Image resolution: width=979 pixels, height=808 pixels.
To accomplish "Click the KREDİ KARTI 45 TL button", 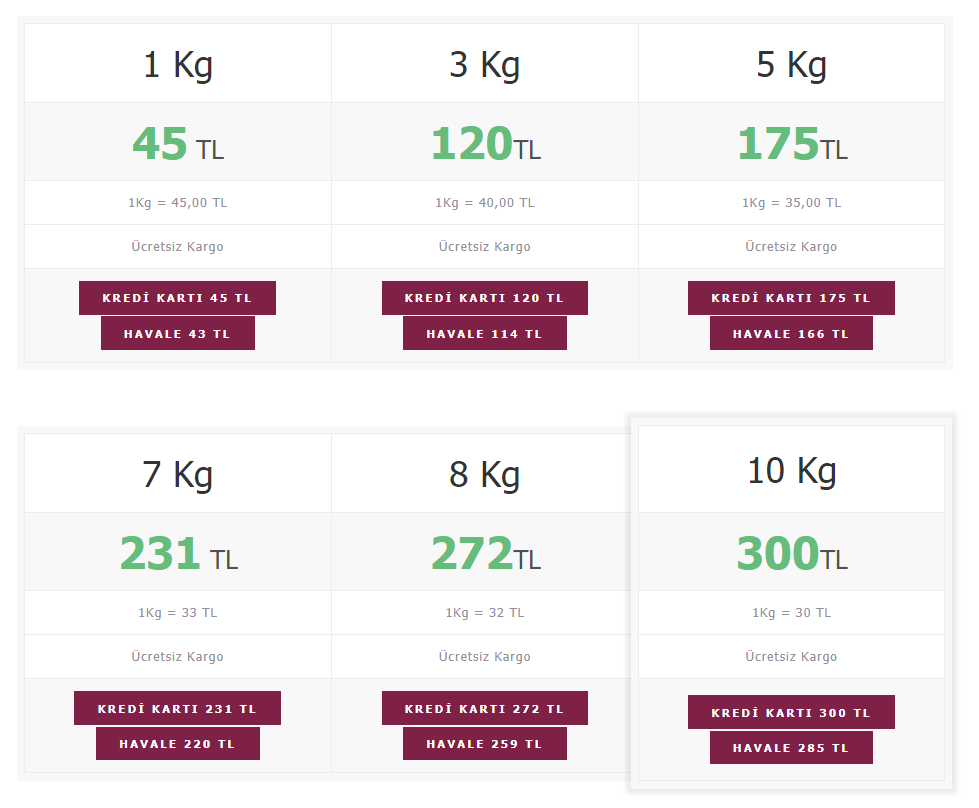I will (x=177, y=298).
